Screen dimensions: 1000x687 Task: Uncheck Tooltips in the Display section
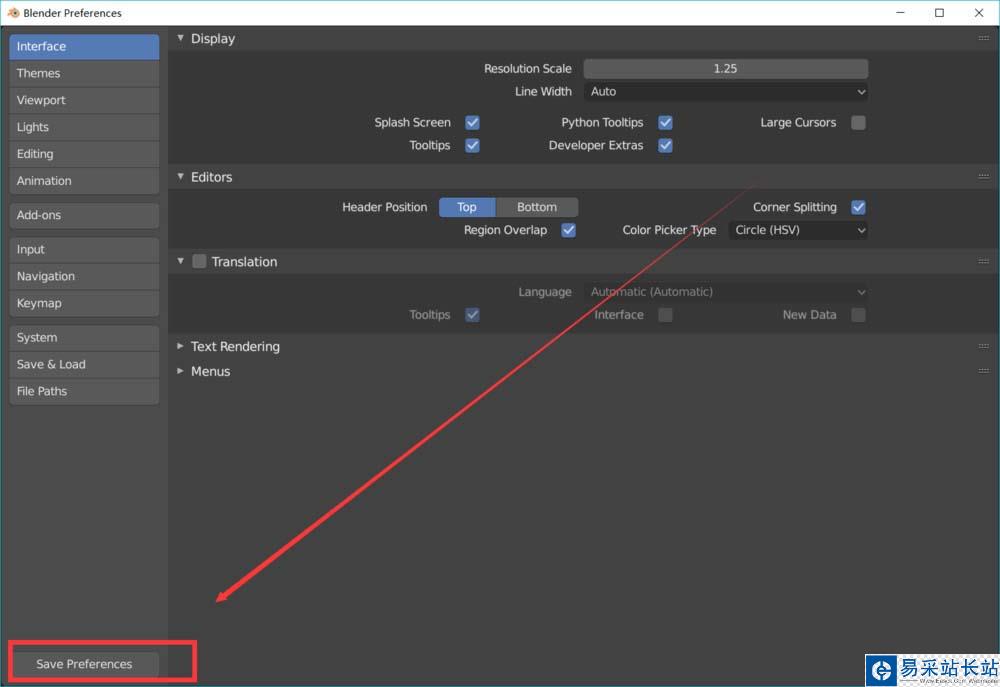pyautogui.click(x=472, y=145)
